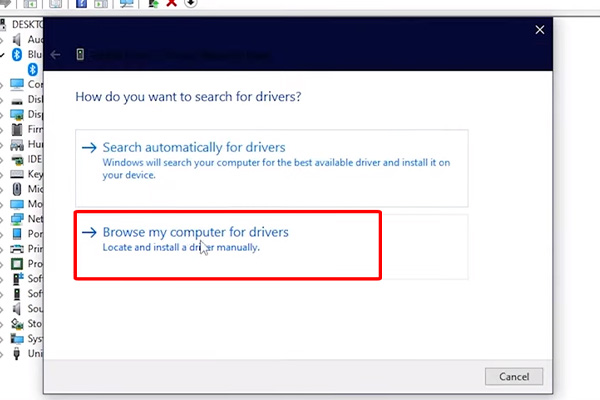Select the Audio speaker icon in tree
600x400 pixels.
pyautogui.click(x=16, y=39)
